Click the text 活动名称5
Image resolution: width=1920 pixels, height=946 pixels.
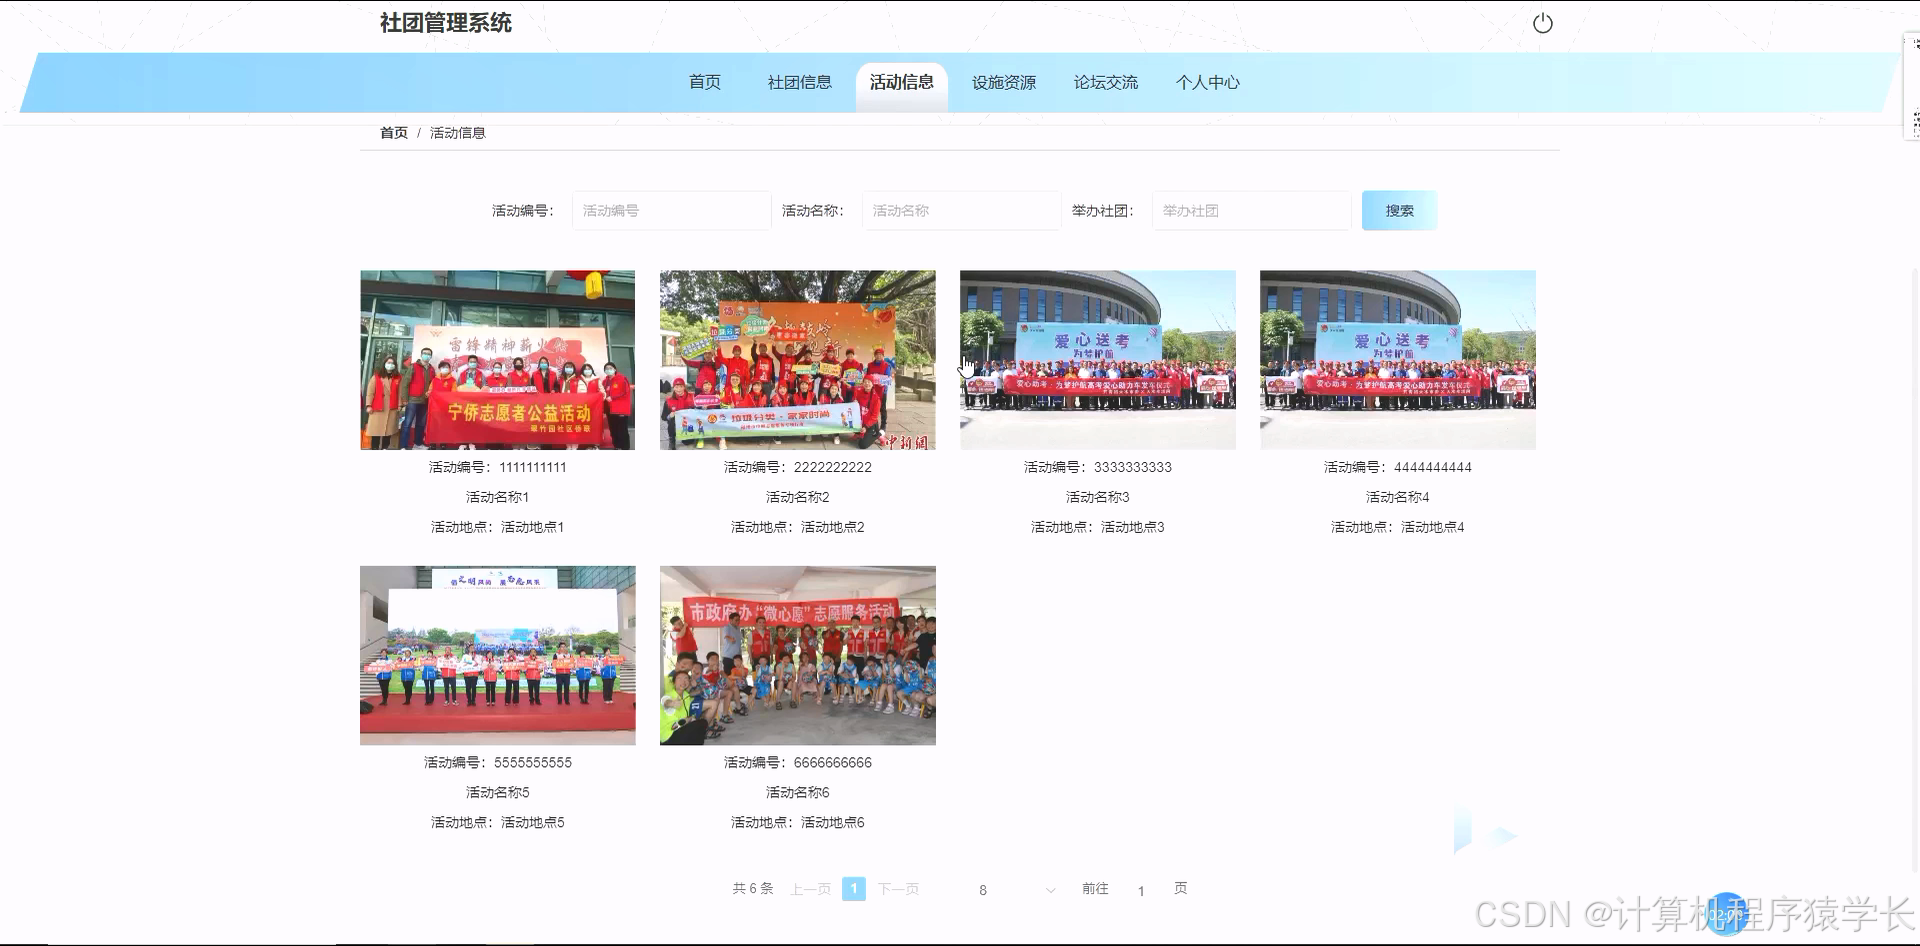(x=498, y=792)
